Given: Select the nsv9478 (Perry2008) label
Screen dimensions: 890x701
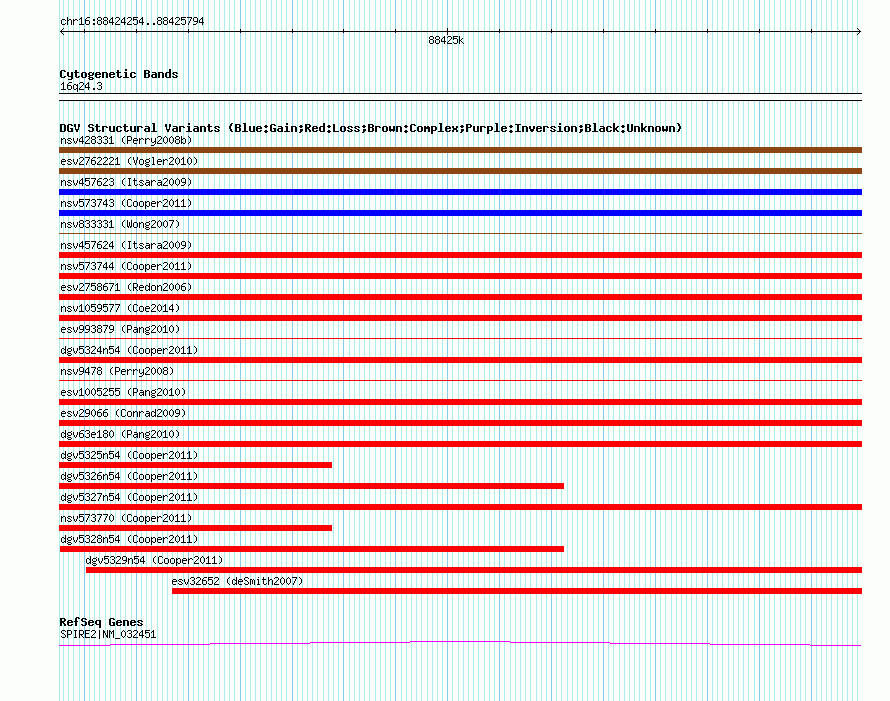Looking at the screenshot, I should click(117, 371).
